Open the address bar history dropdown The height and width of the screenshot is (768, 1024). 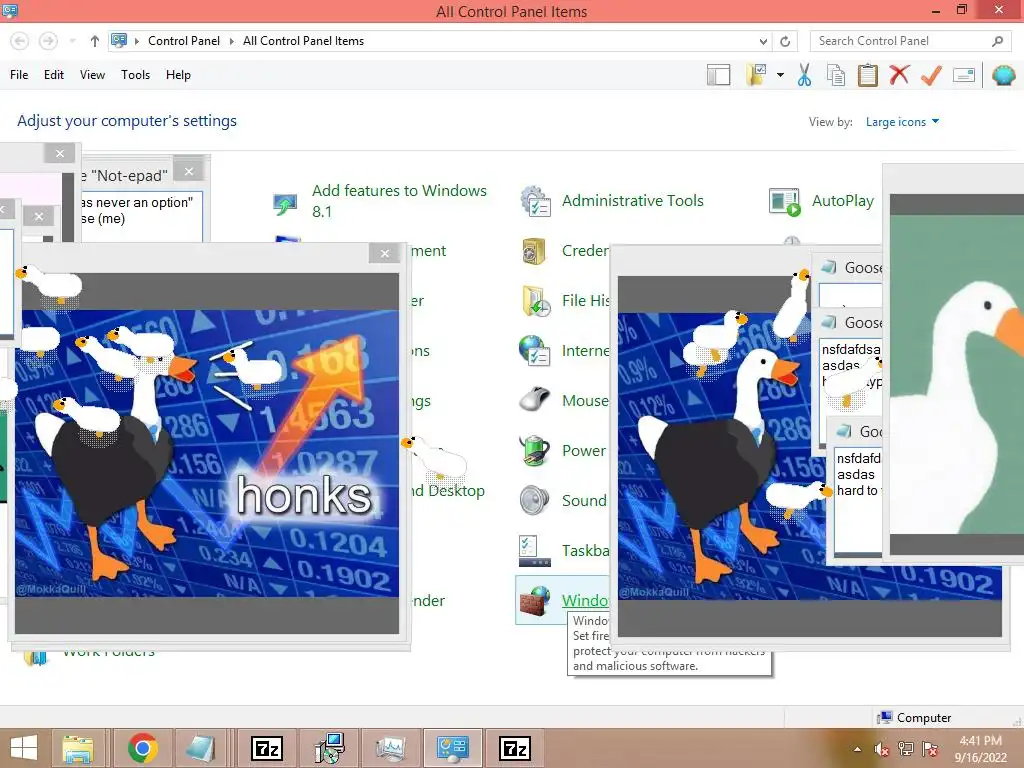coord(763,41)
